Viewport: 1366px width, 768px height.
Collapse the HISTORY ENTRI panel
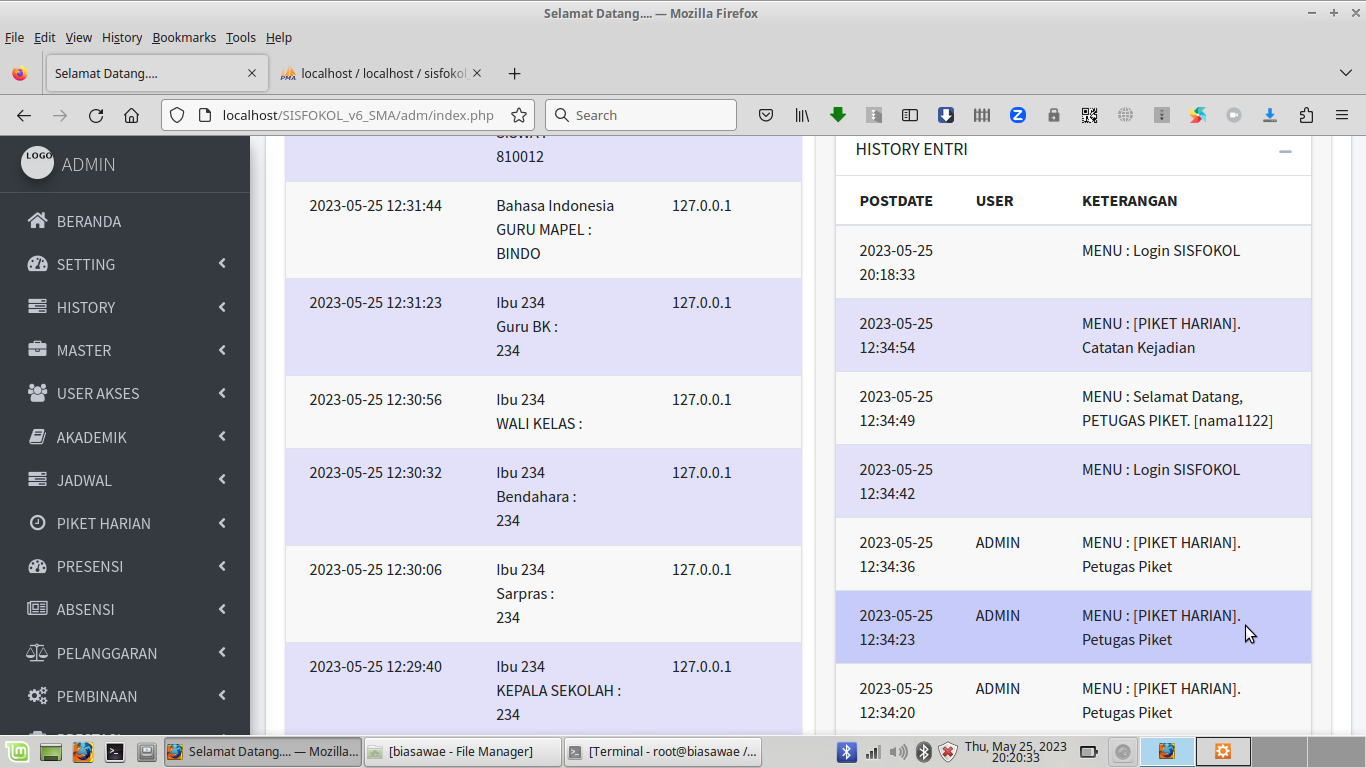point(1285,152)
